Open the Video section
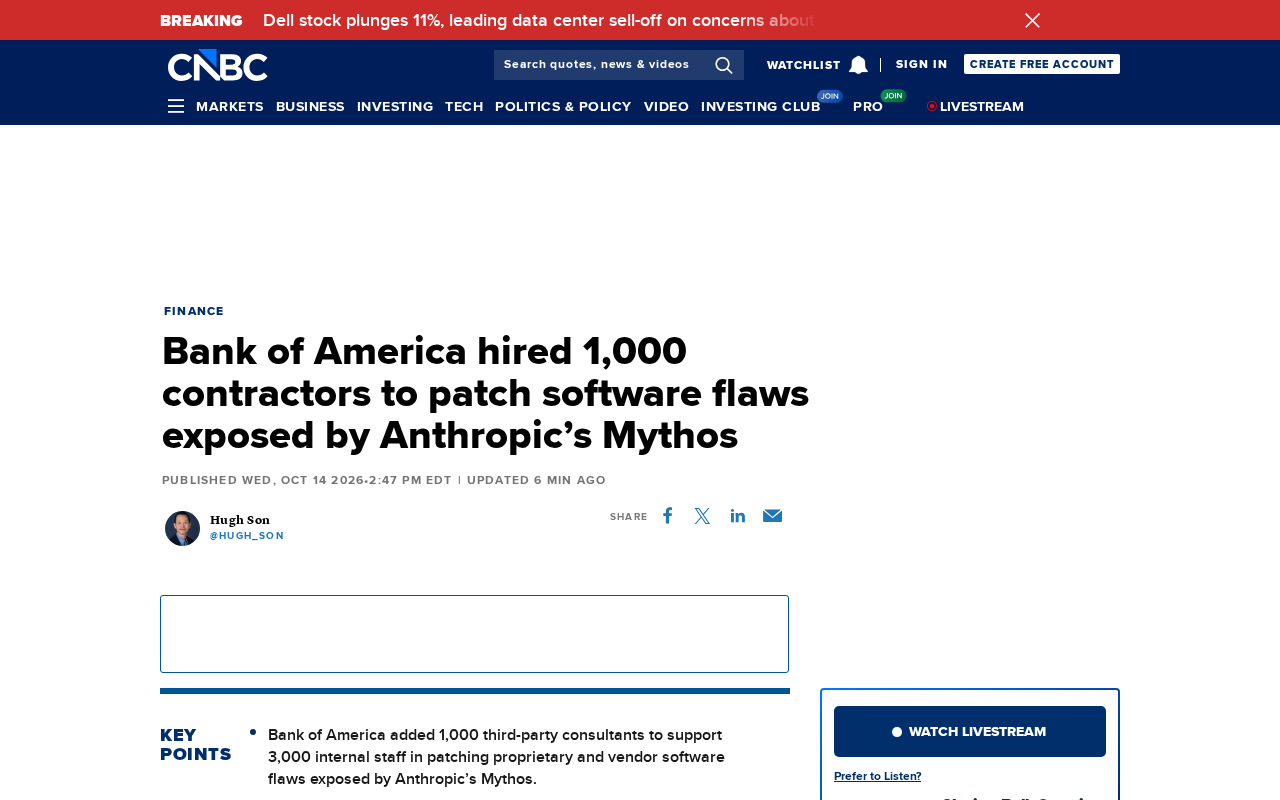This screenshot has height=800, width=1280. coord(666,107)
